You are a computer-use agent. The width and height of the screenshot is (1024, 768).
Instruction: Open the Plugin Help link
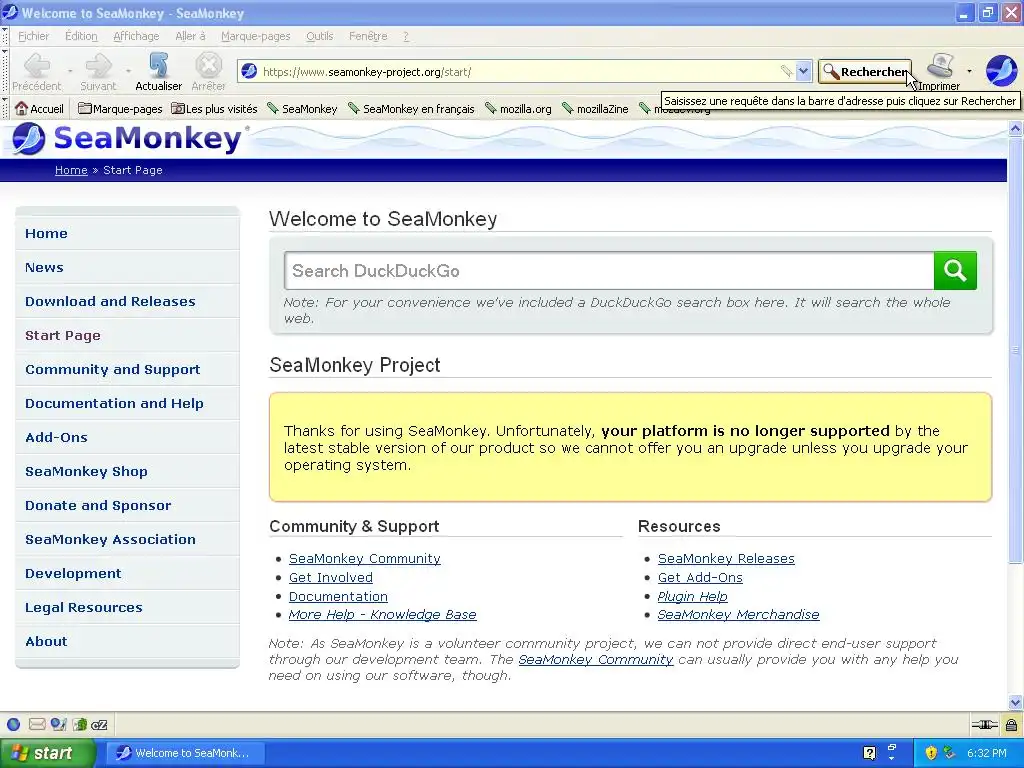tap(692, 596)
